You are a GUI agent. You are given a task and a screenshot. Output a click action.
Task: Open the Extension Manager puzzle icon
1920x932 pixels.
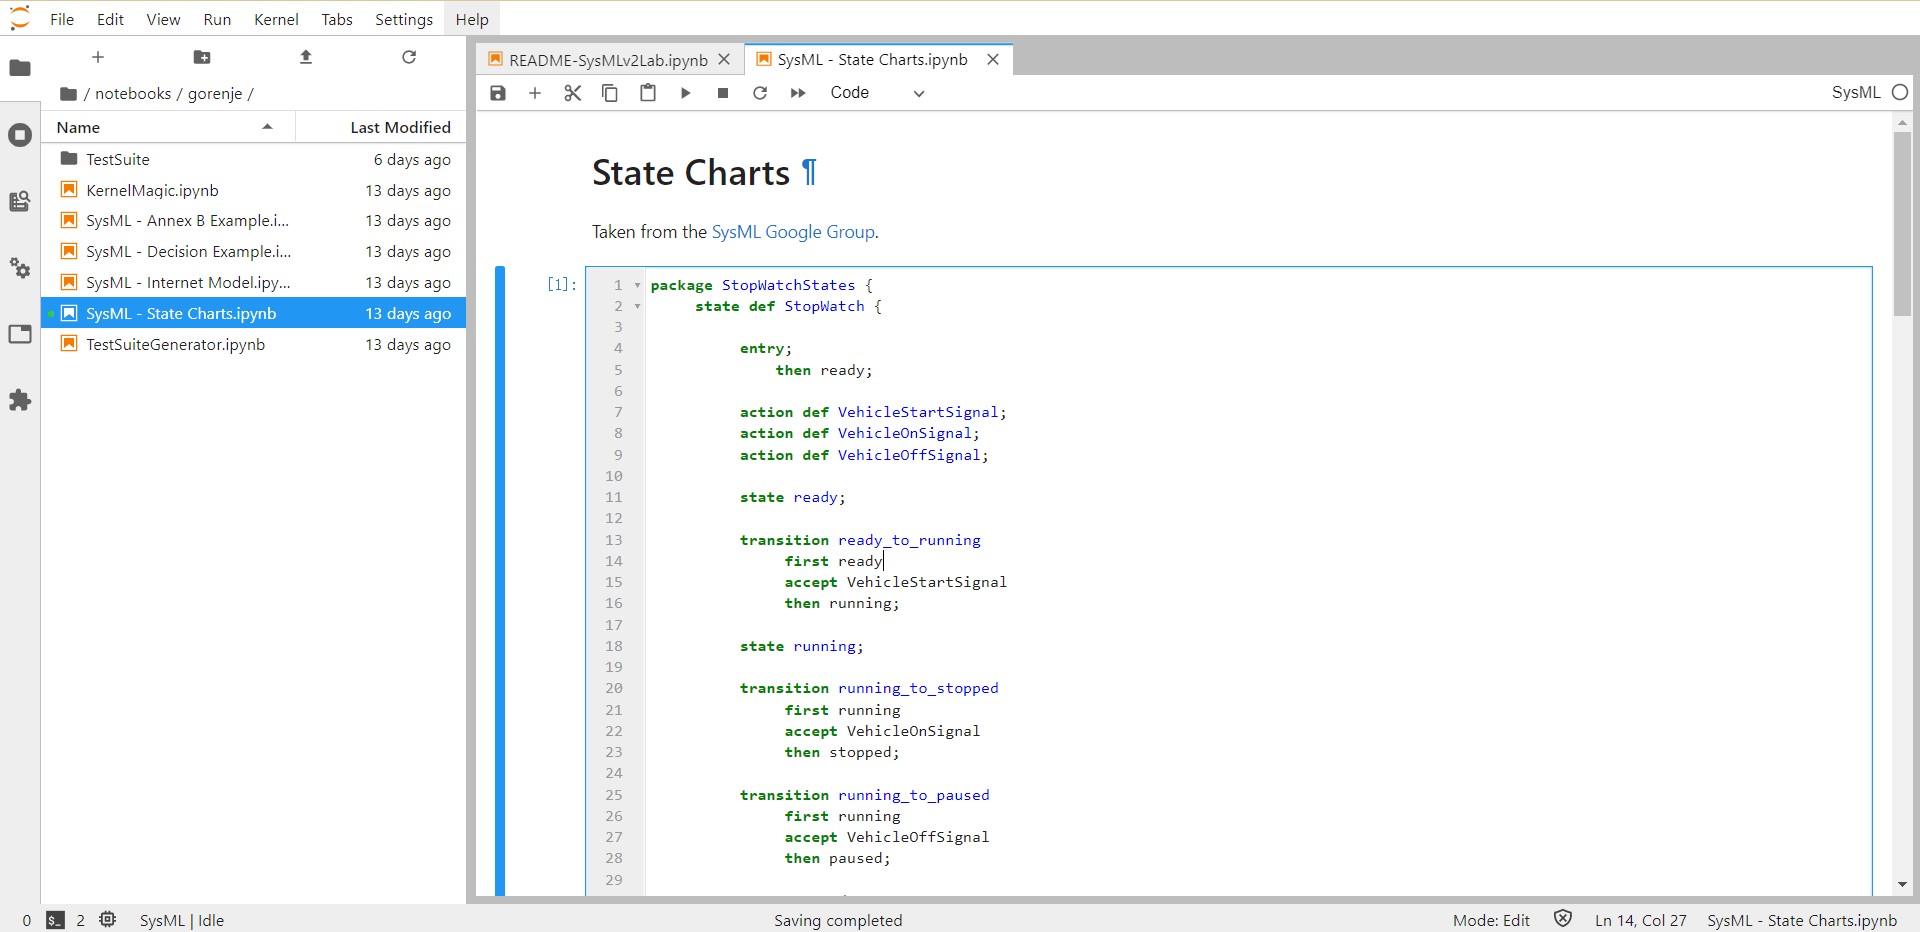[x=20, y=400]
